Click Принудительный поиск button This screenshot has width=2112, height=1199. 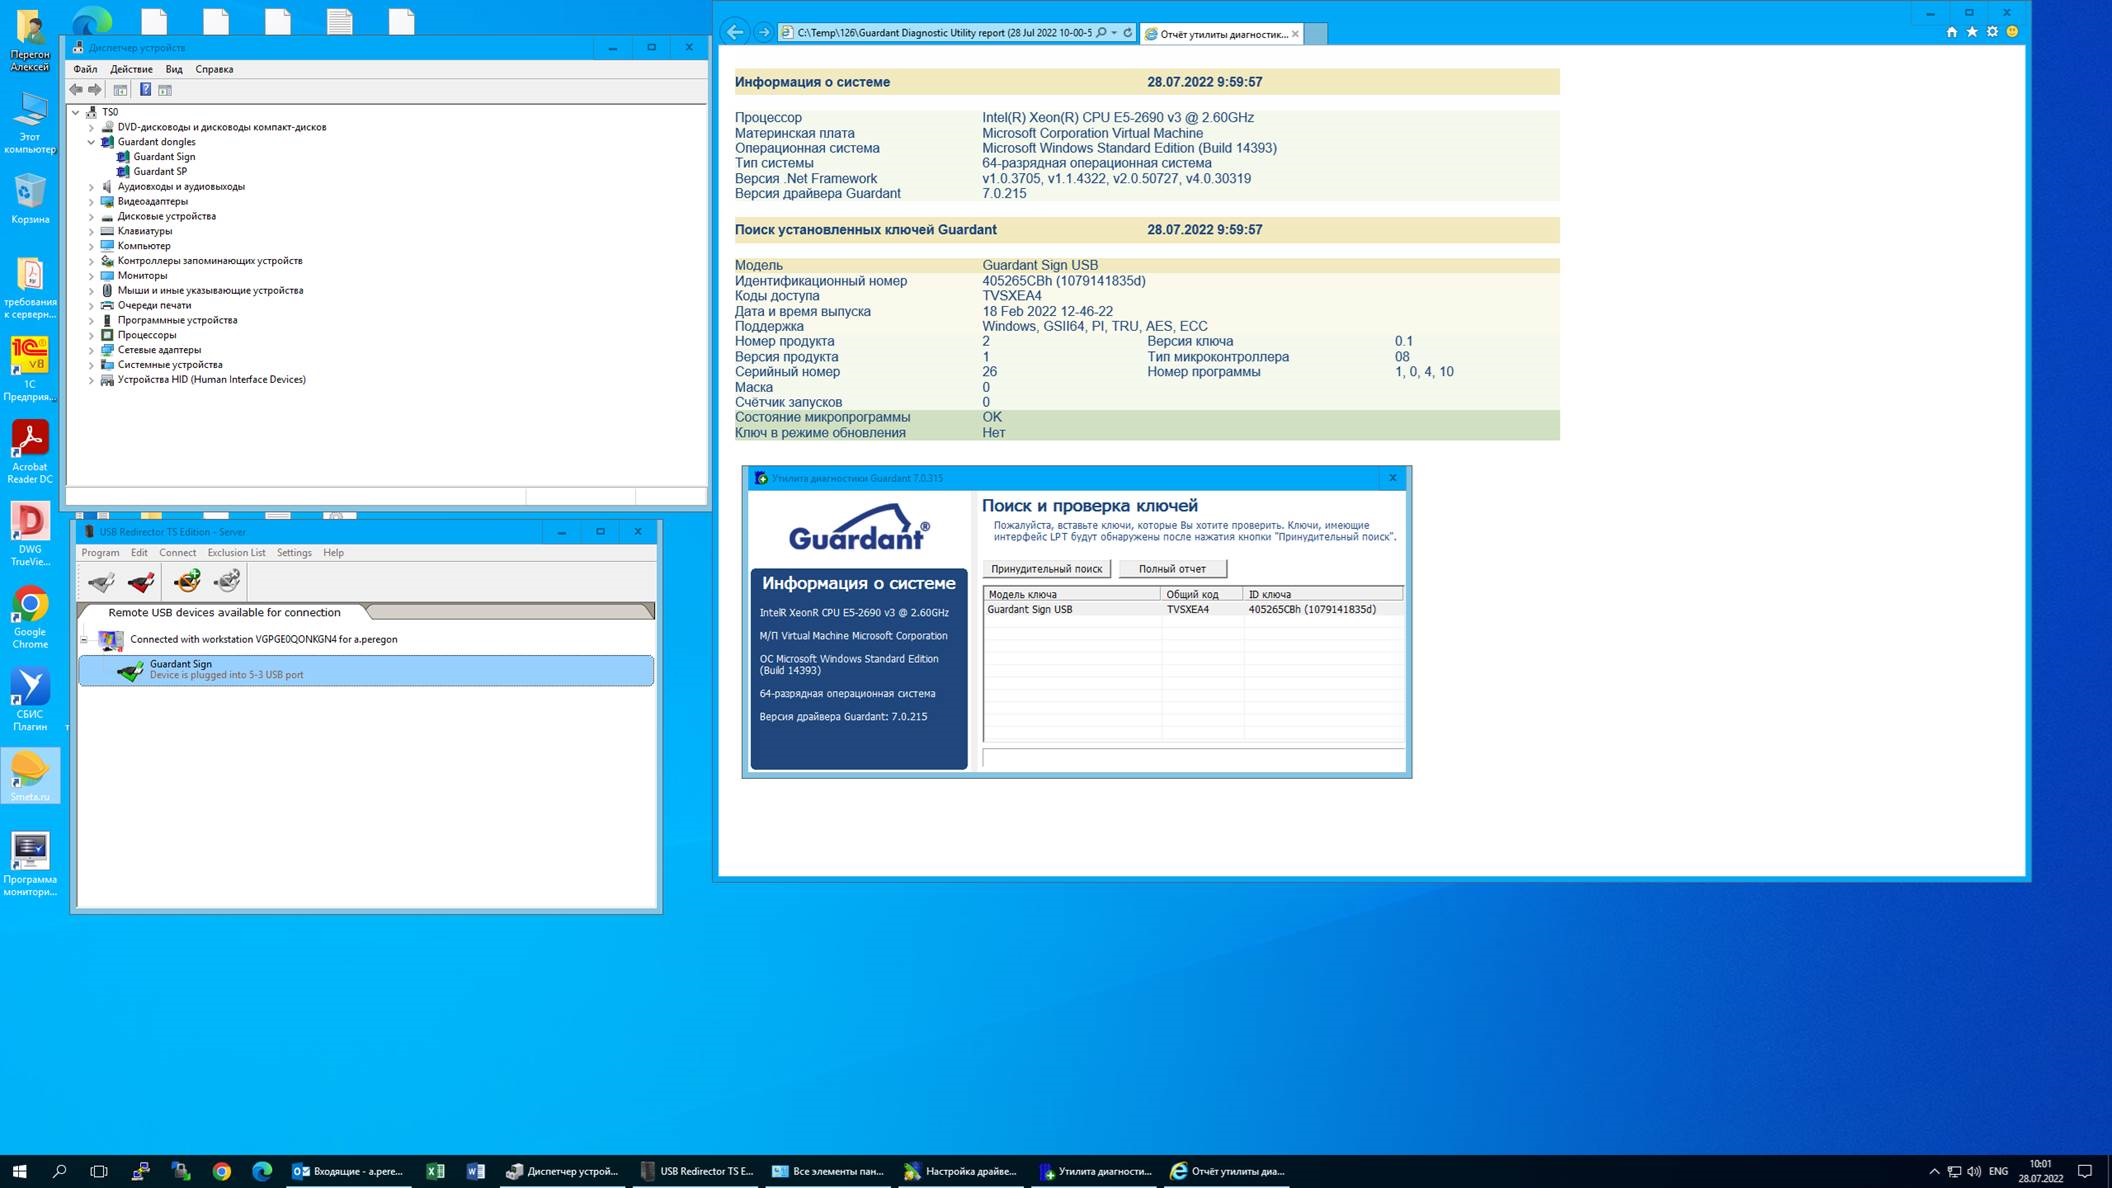(1046, 569)
